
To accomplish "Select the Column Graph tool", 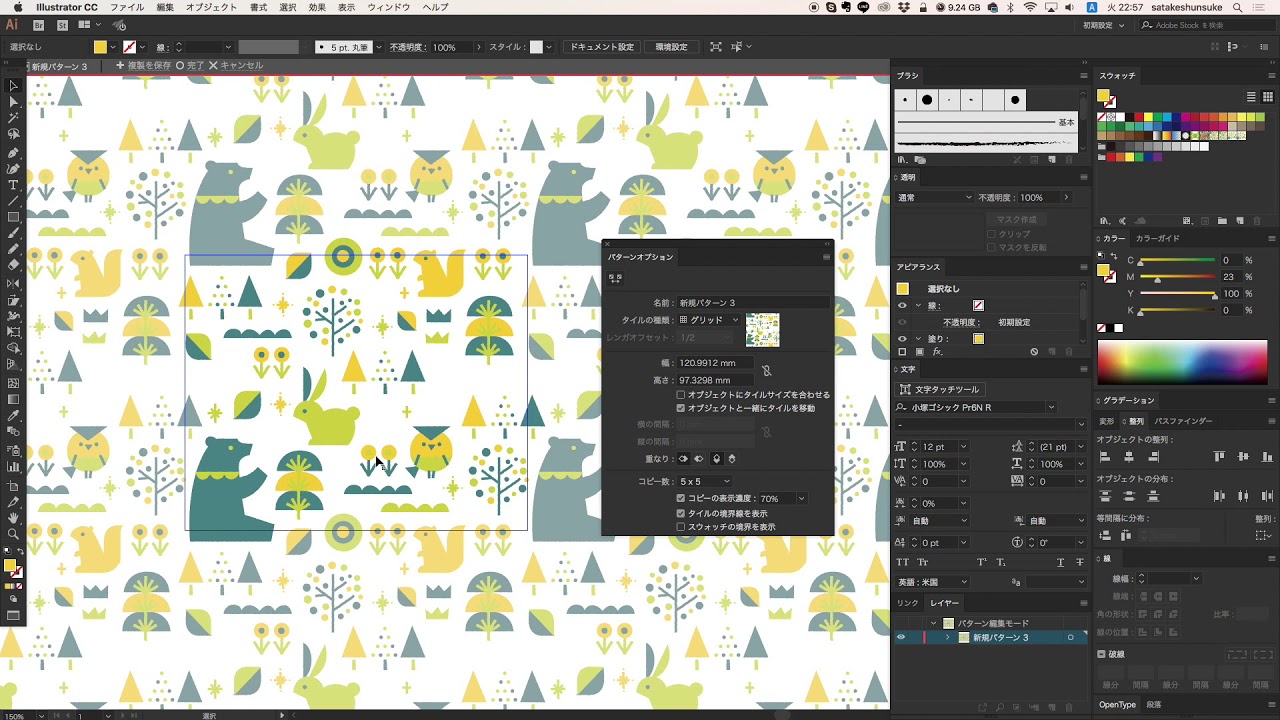I will tap(13, 466).
